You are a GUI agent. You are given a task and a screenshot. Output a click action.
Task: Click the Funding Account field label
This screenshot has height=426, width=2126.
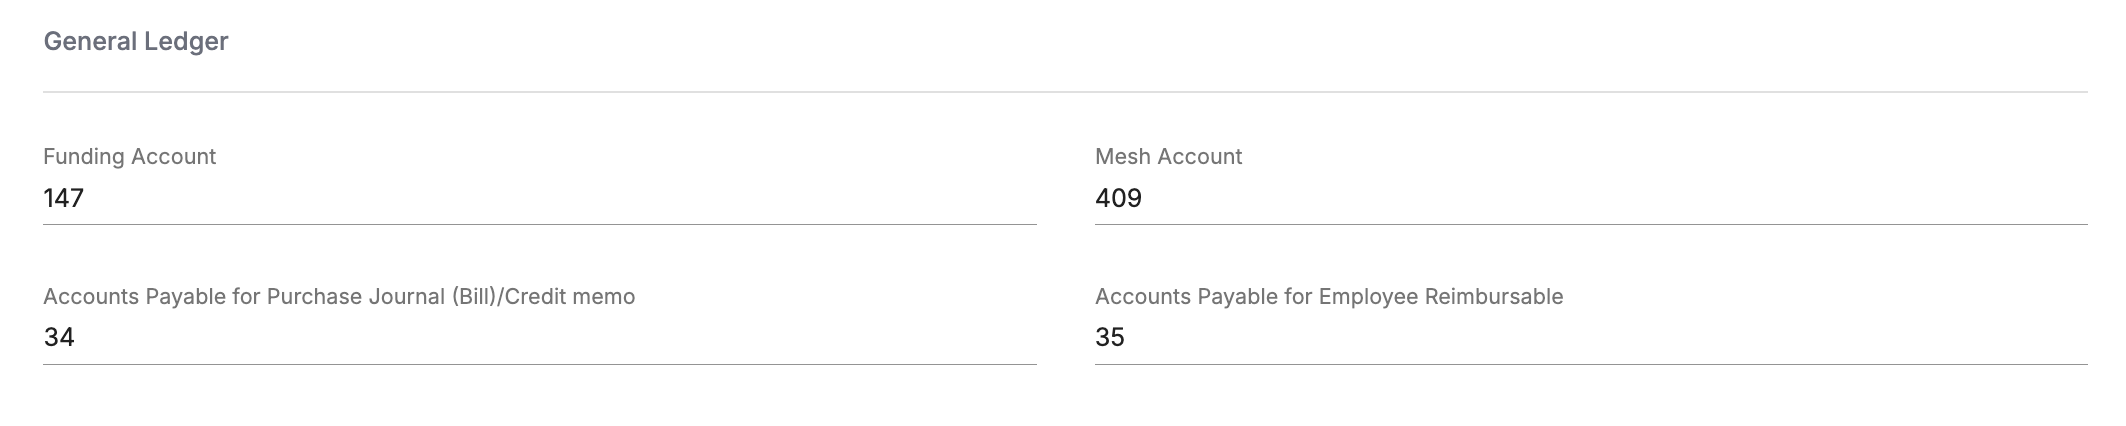(x=129, y=157)
